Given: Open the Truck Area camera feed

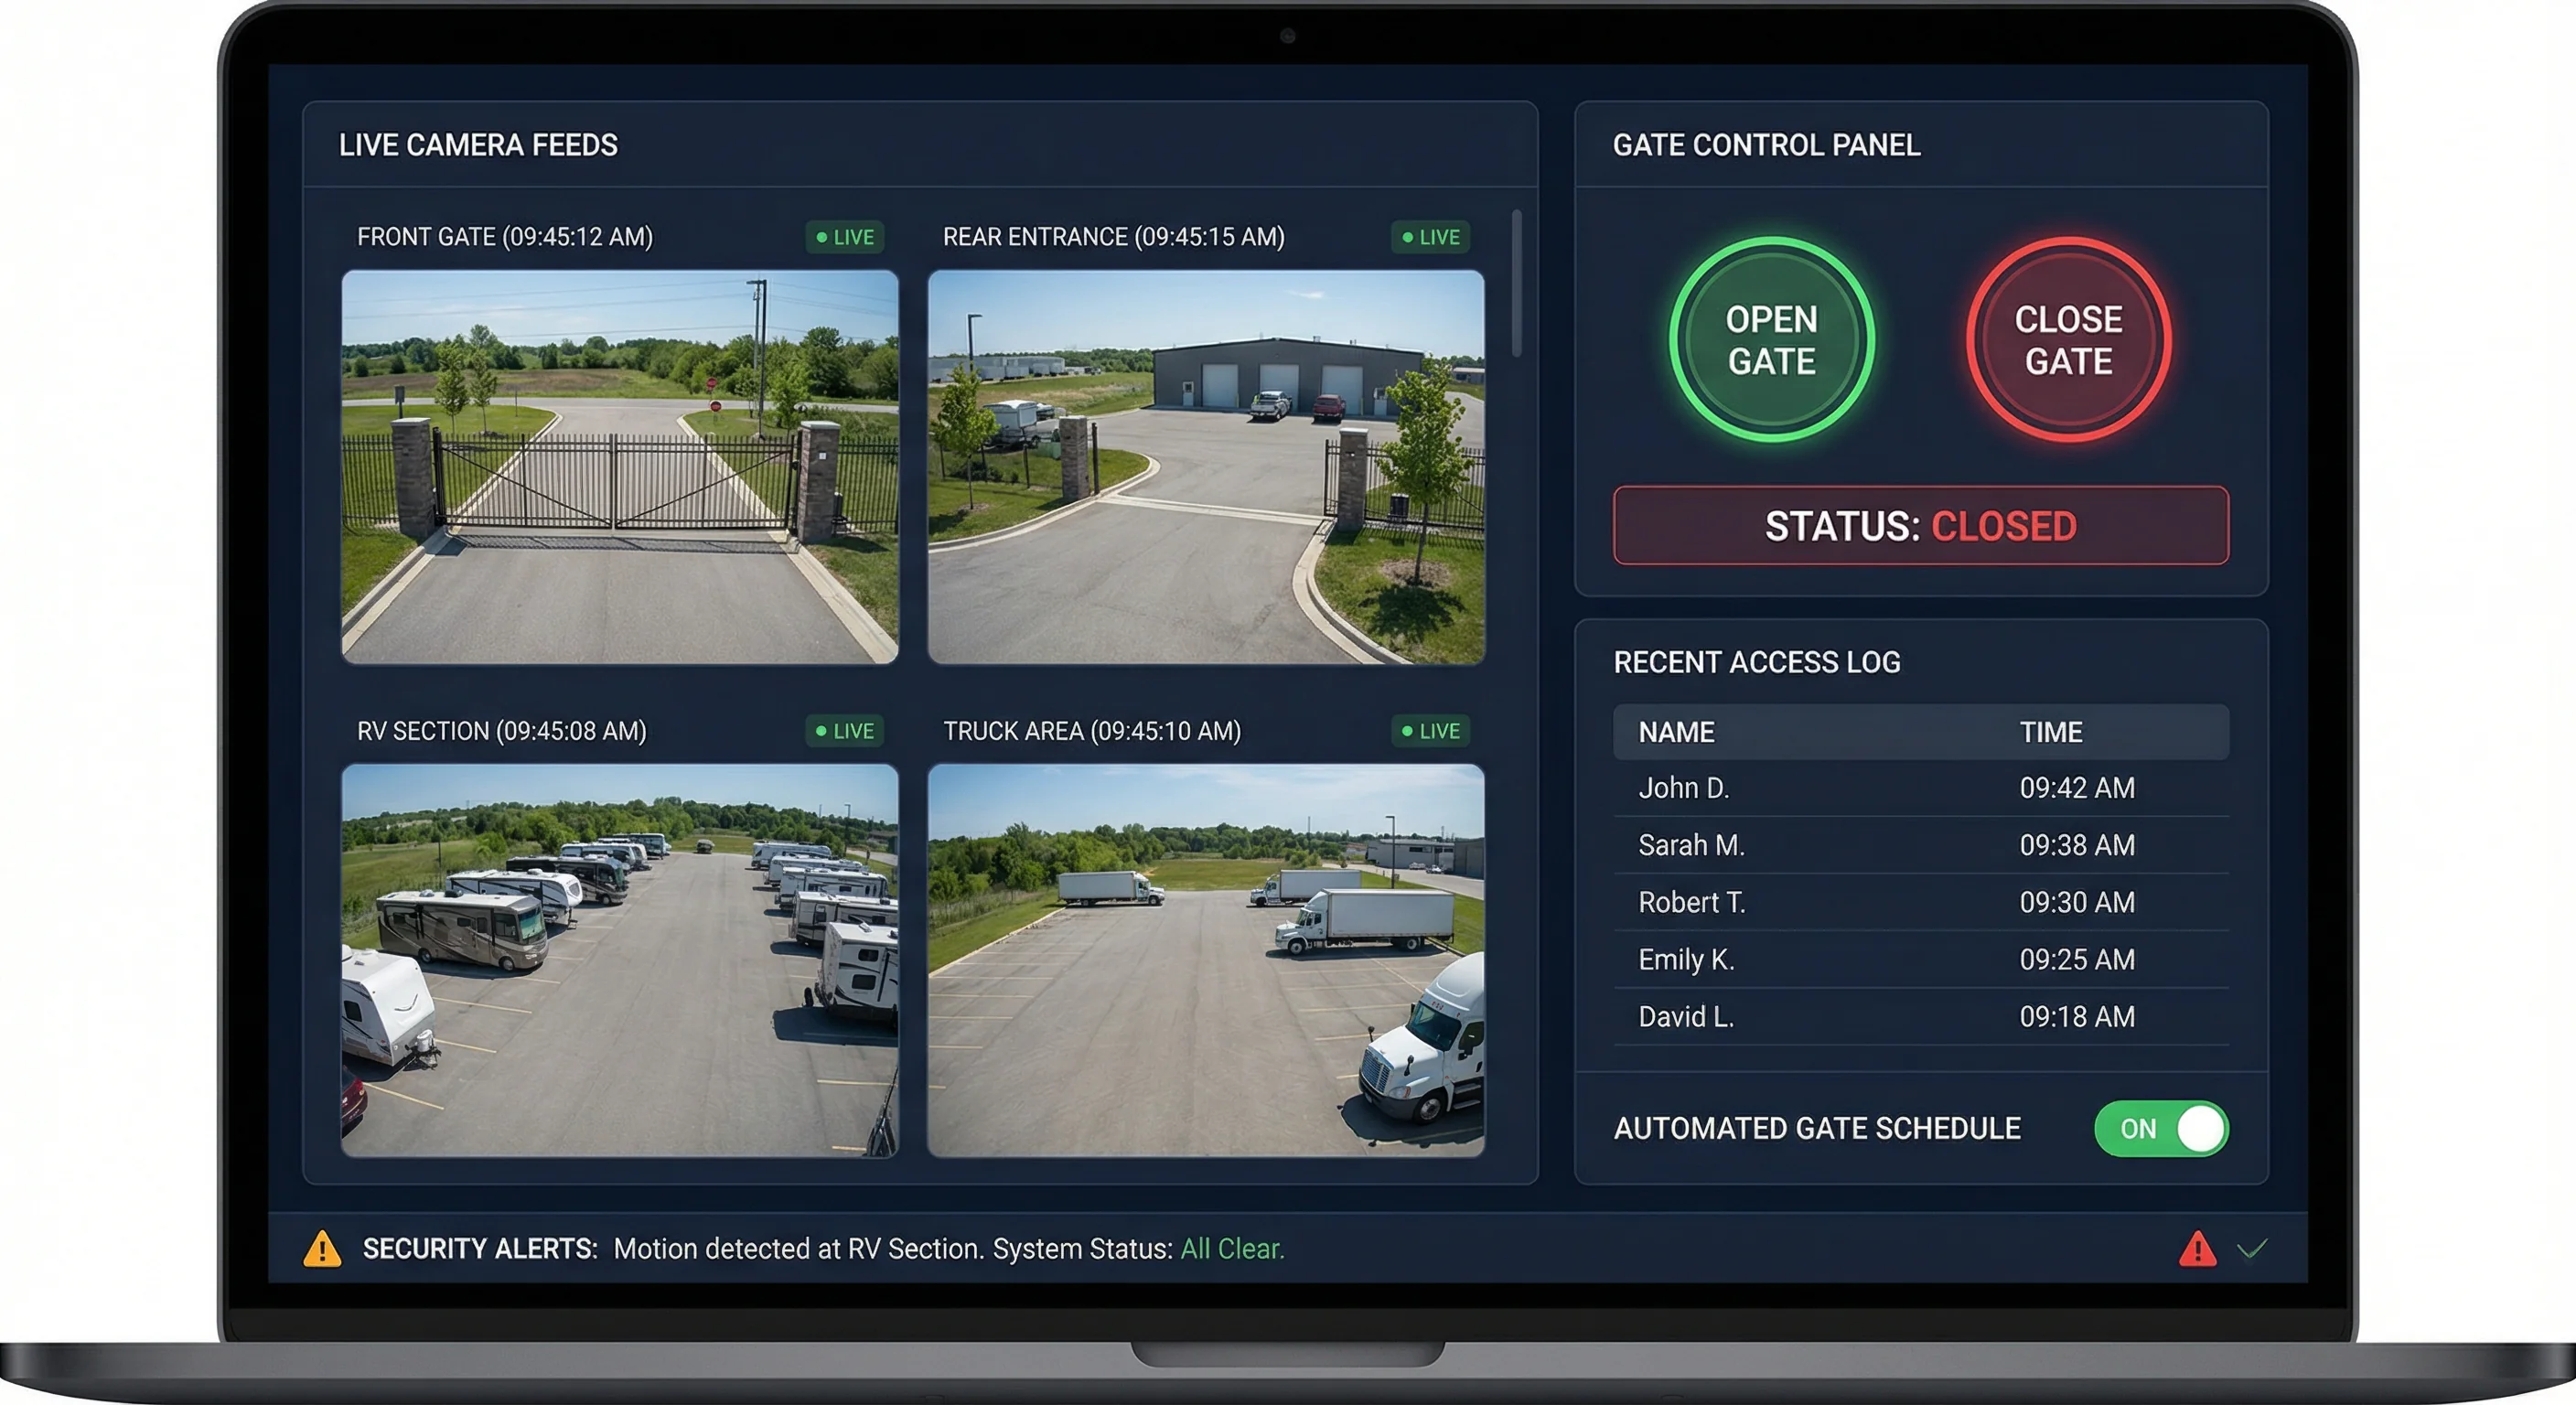Looking at the screenshot, I should click(1207, 961).
